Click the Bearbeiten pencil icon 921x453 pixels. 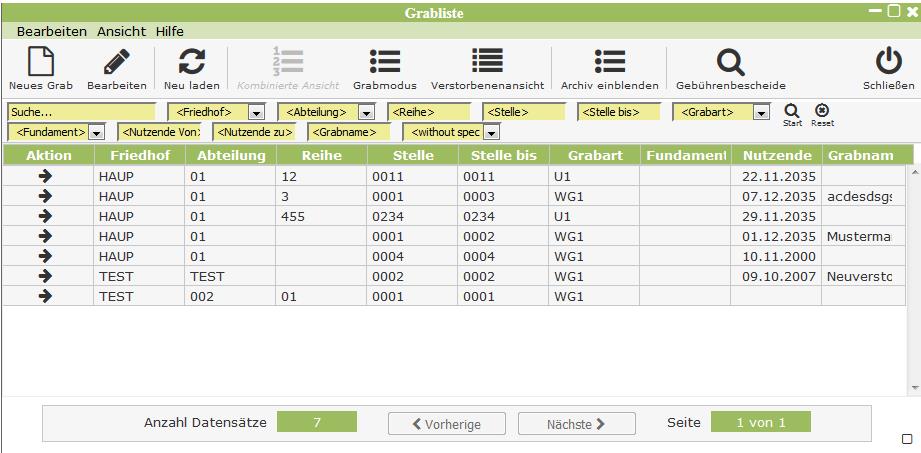tap(116, 62)
